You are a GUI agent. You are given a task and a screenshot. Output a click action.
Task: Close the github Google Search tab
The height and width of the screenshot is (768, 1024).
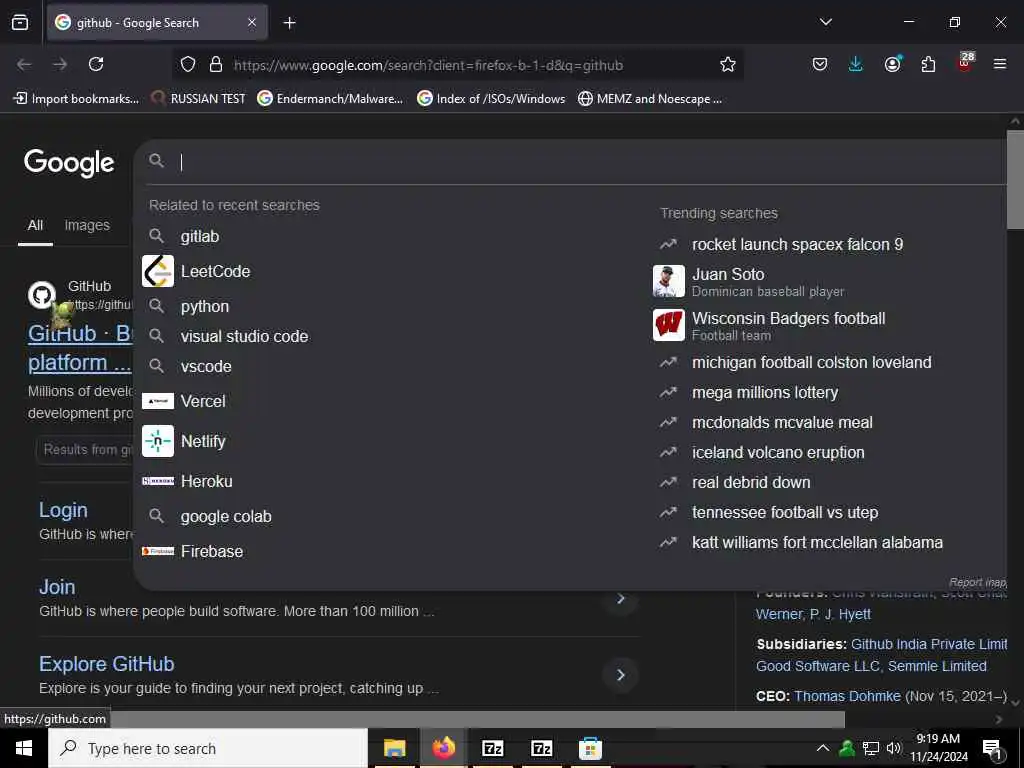point(252,22)
